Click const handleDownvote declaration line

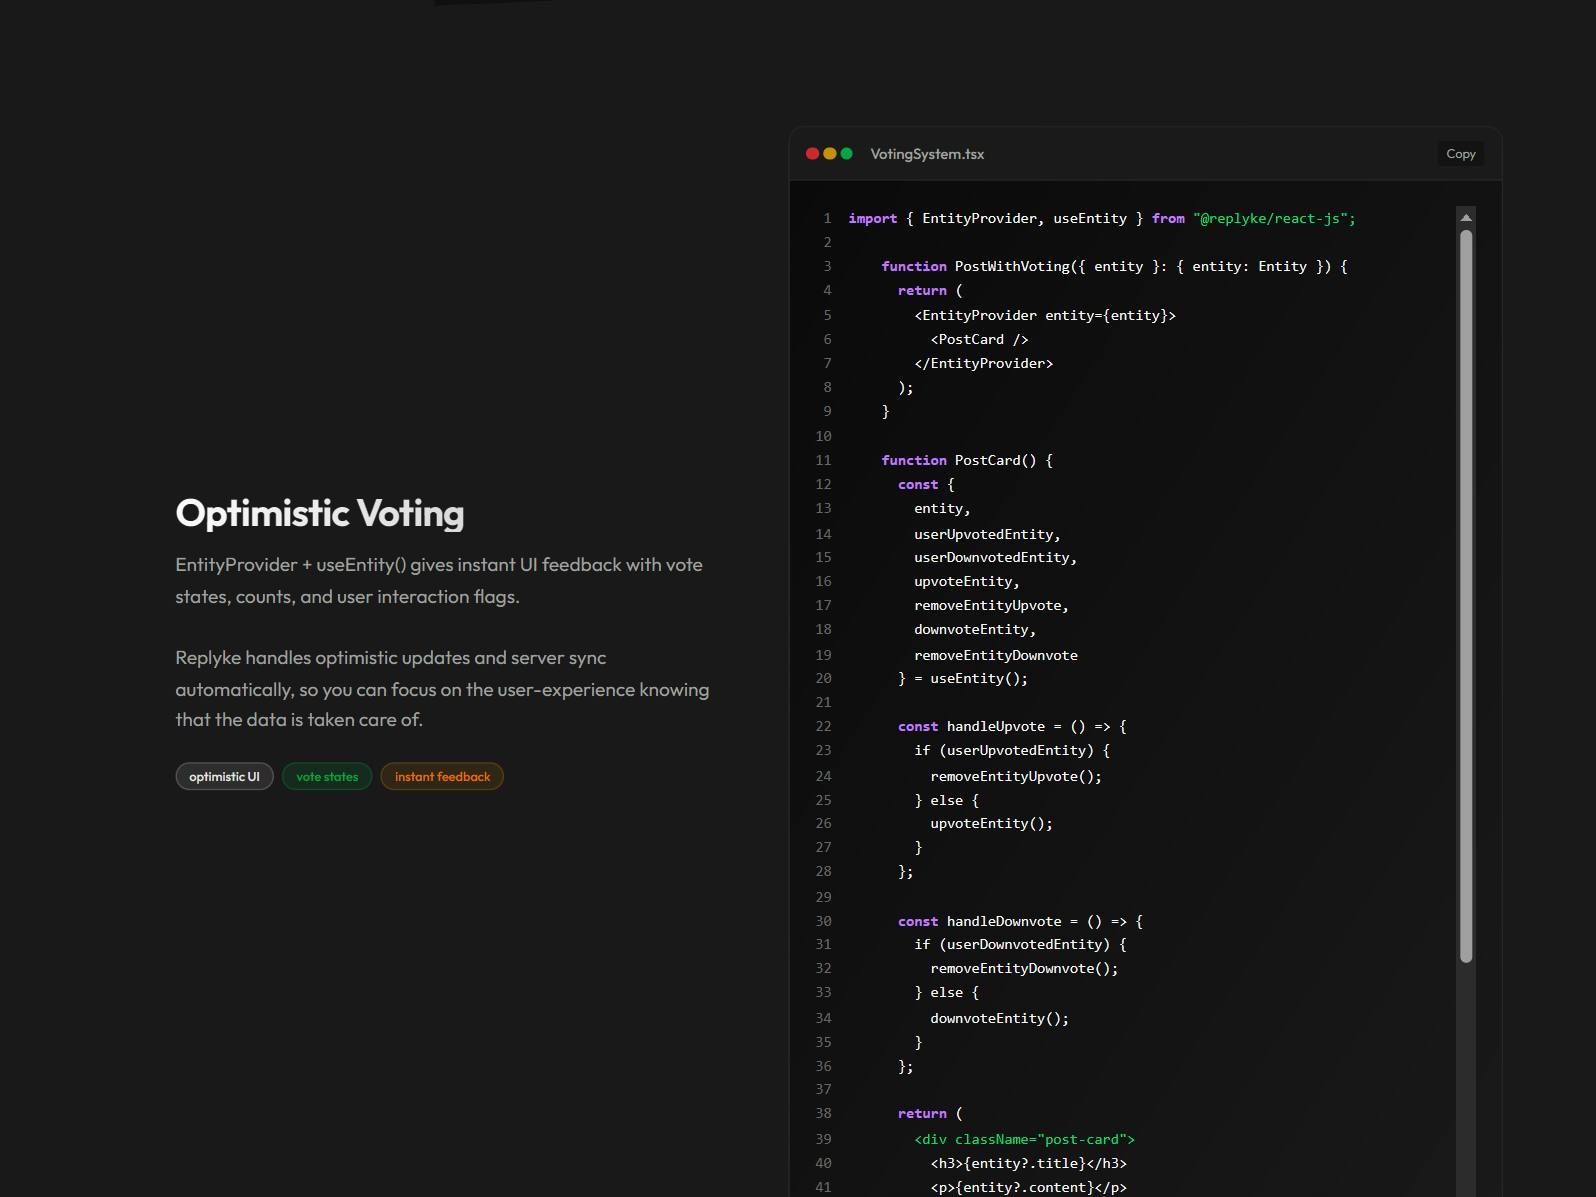click(x=1020, y=921)
